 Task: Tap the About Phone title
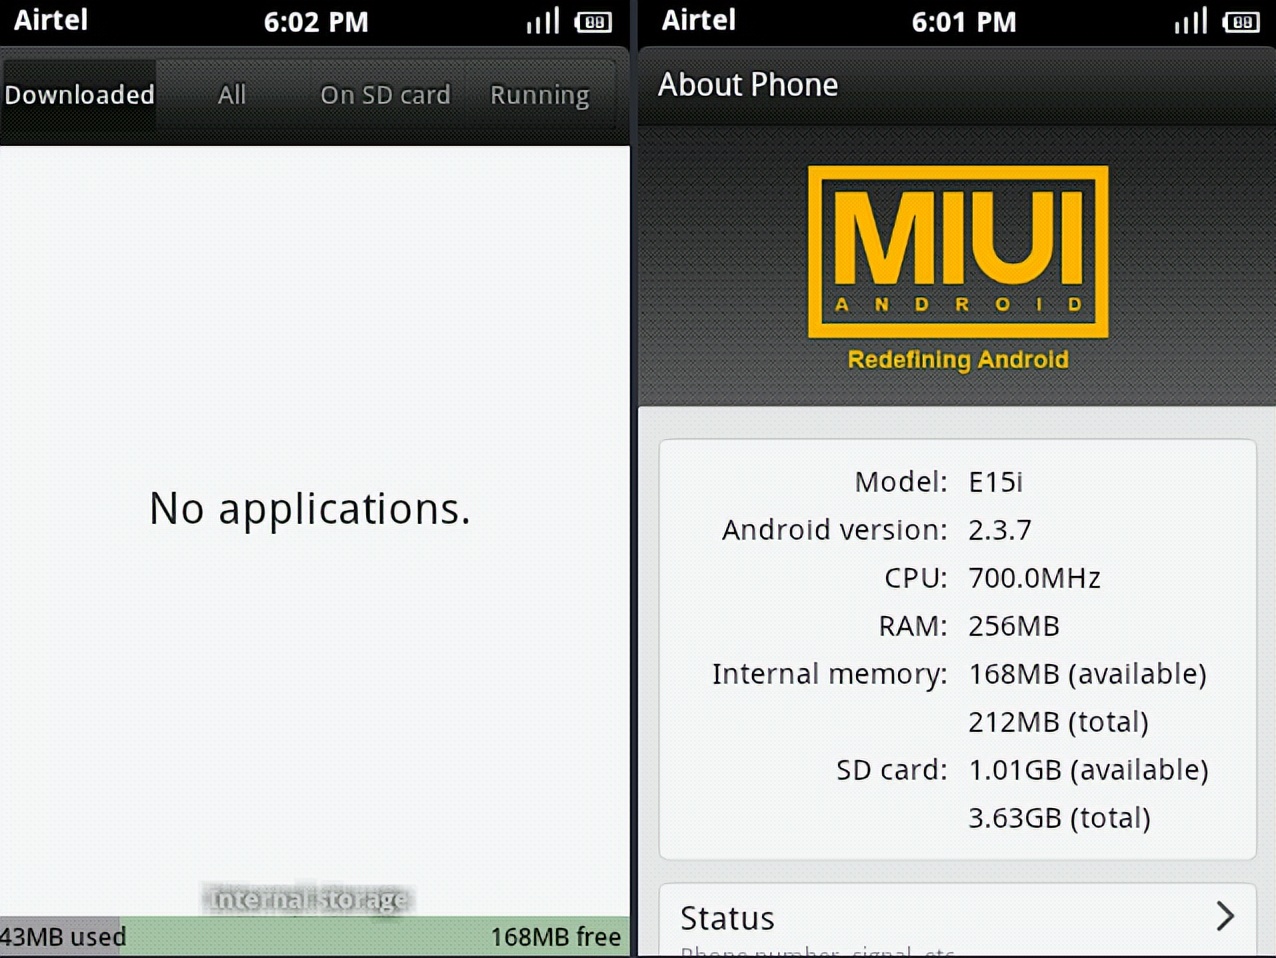click(x=748, y=85)
